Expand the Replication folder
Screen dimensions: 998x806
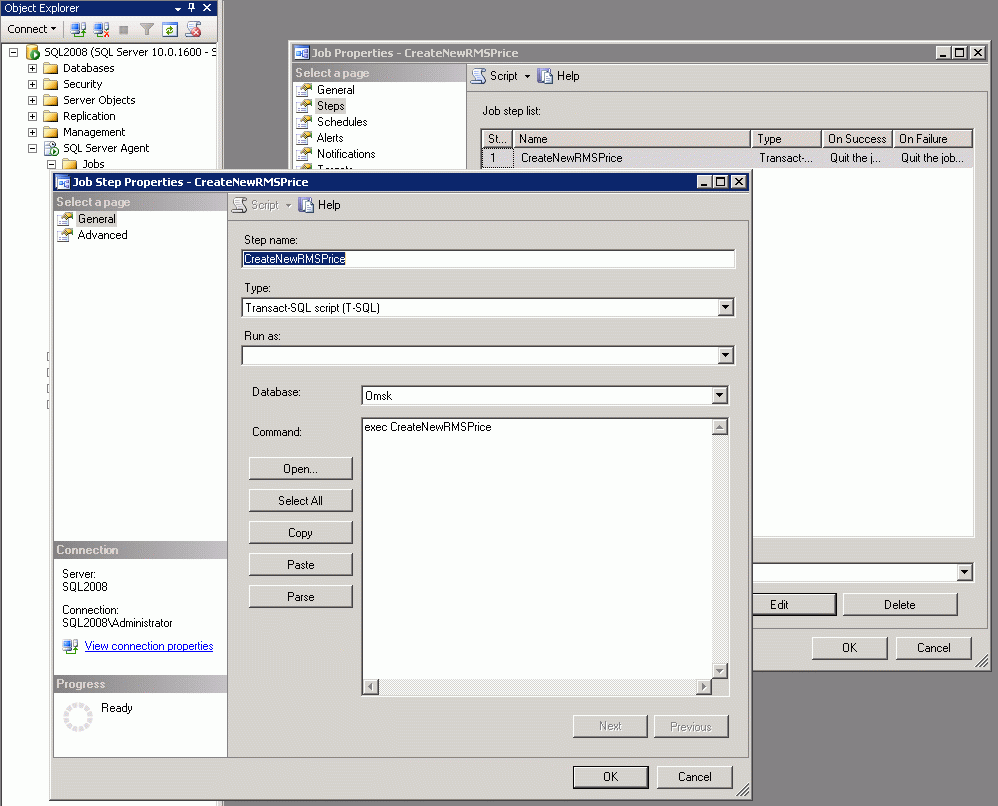click(x=32, y=116)
